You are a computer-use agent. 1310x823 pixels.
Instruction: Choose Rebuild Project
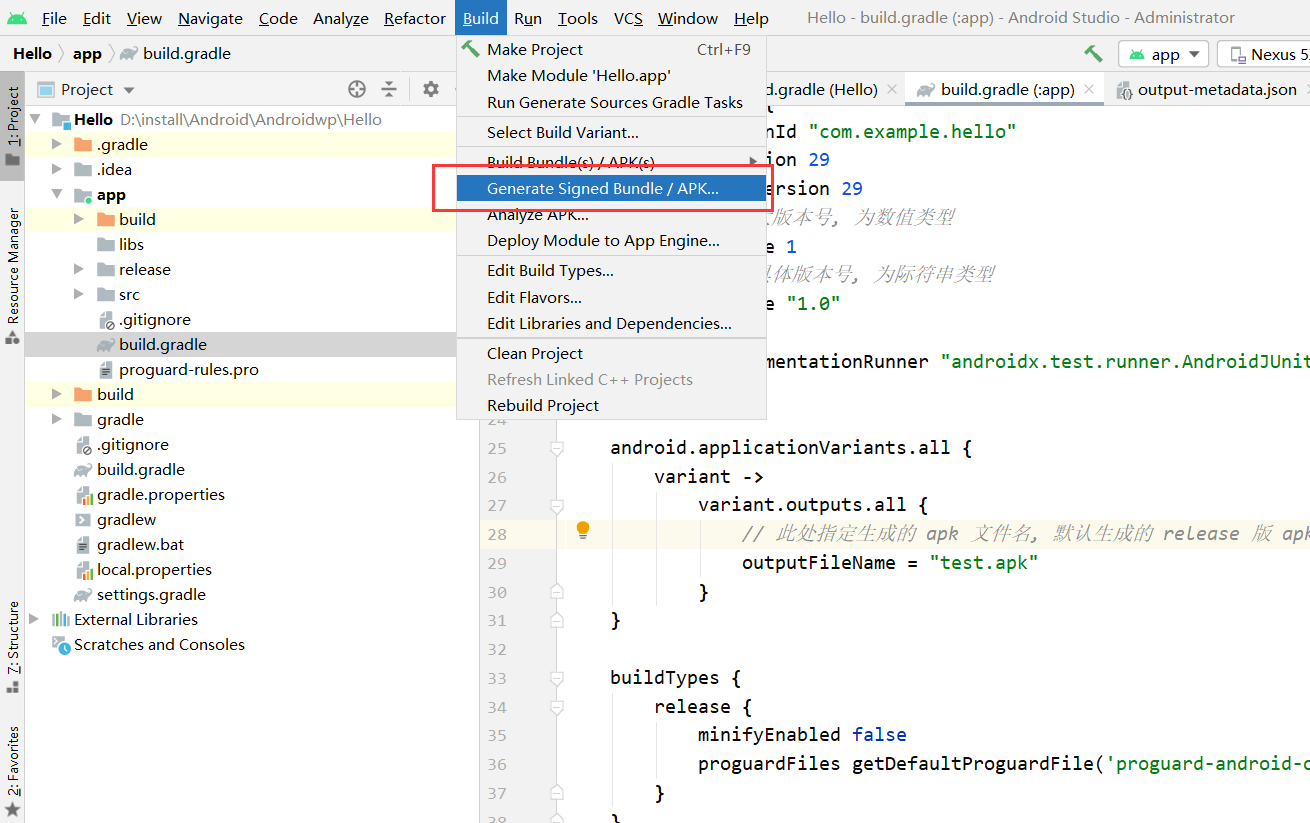click(x=611, y=405)
